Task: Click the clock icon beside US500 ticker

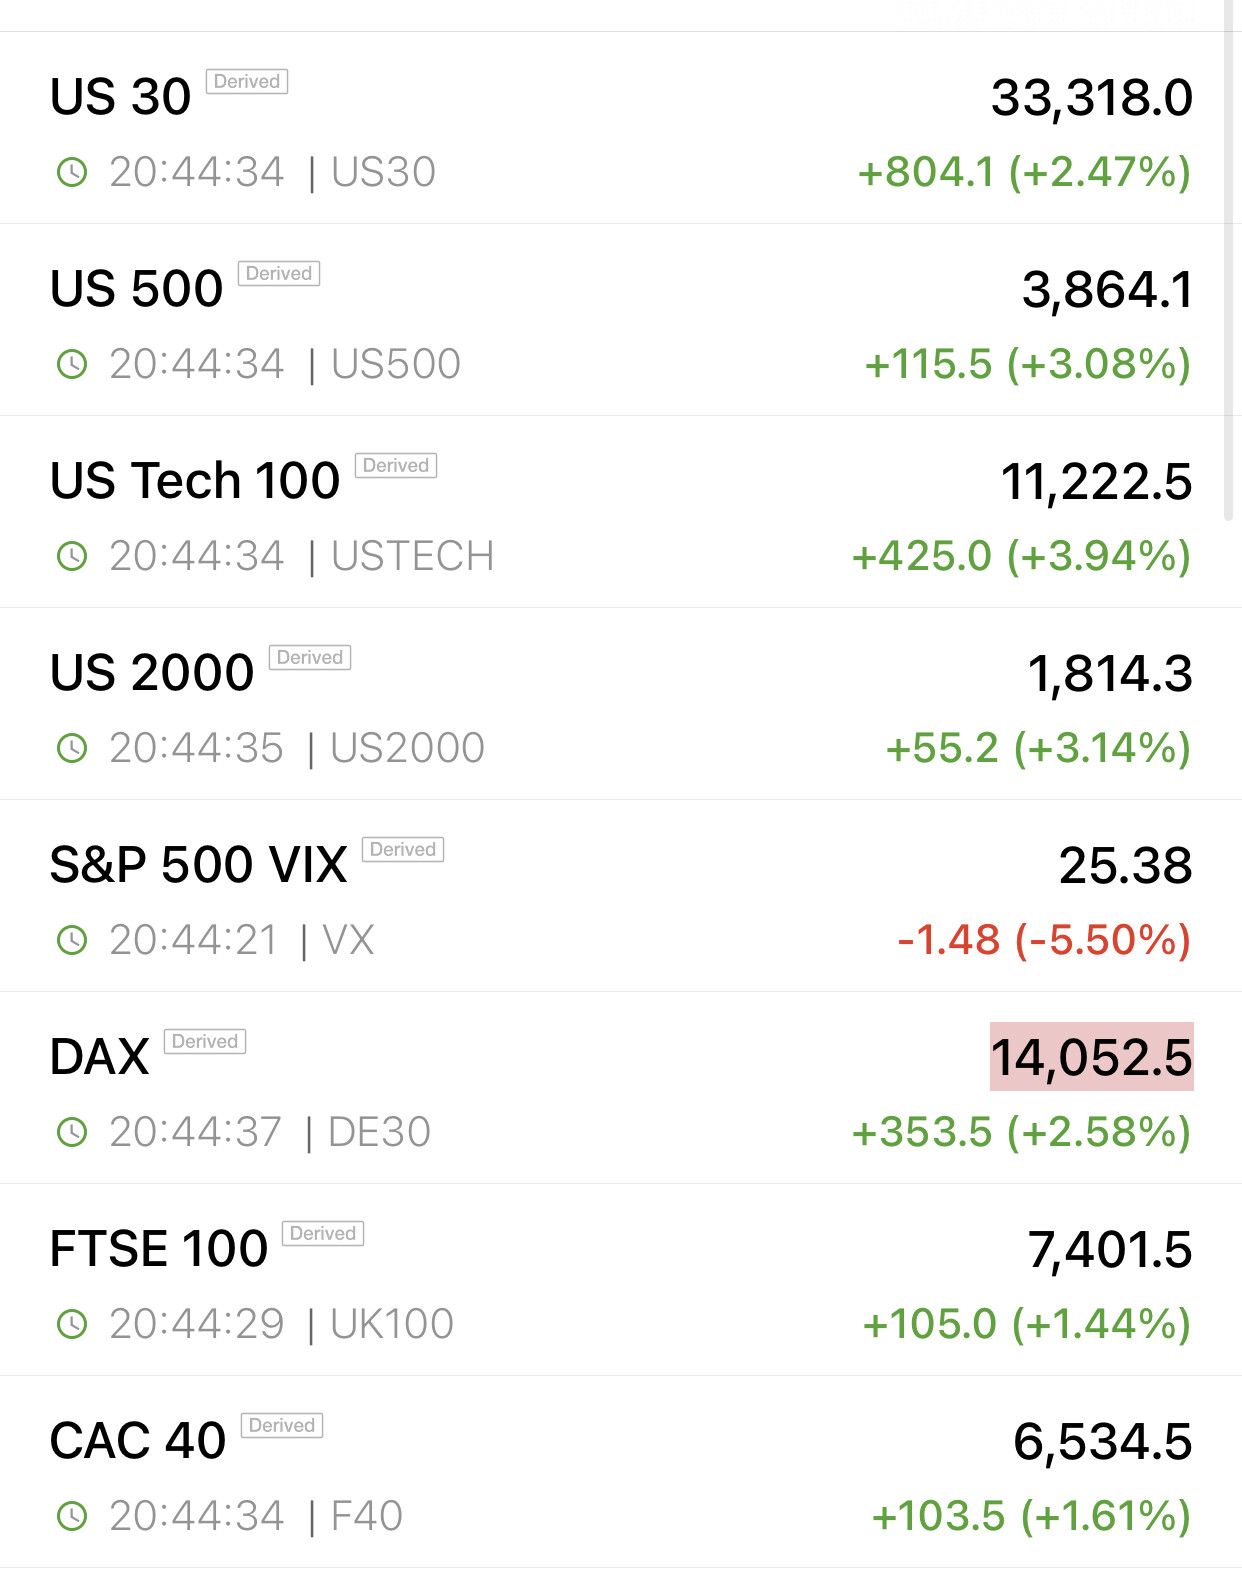Action: [x=72, y=364]
